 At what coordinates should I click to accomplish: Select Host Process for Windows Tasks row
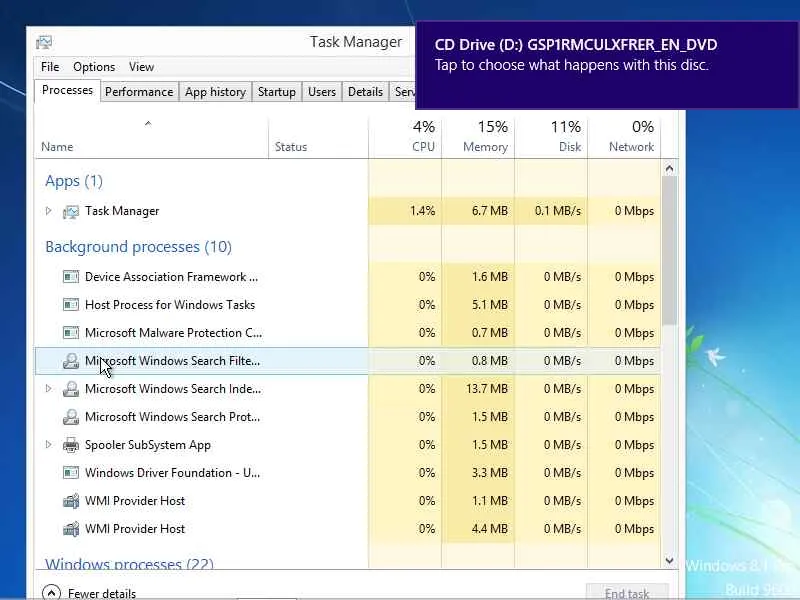pos(347,305)
